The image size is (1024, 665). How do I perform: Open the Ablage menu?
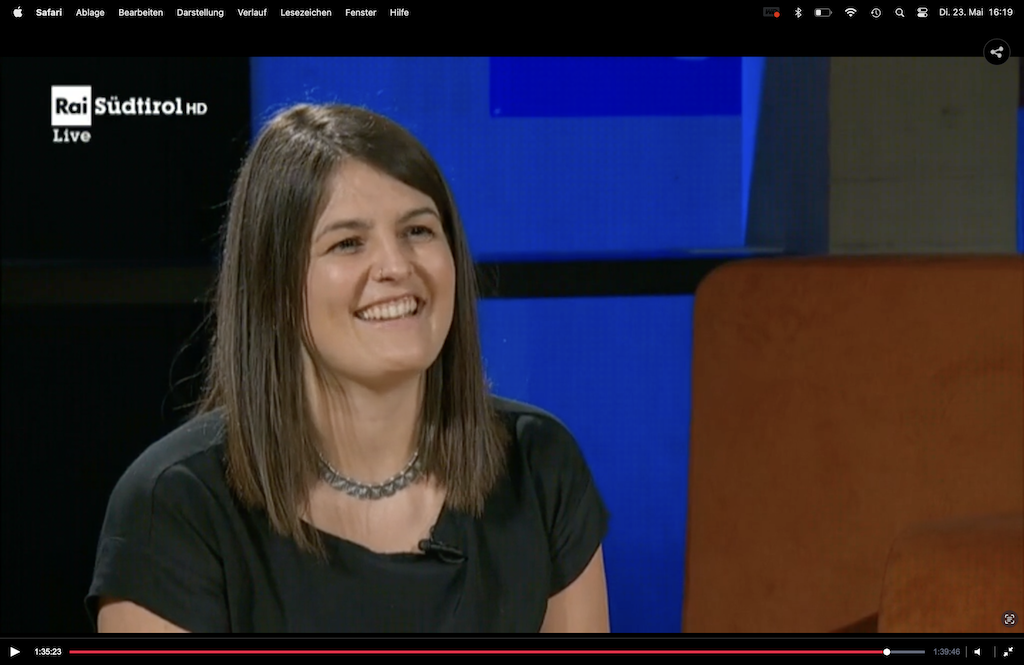point(90,12)
